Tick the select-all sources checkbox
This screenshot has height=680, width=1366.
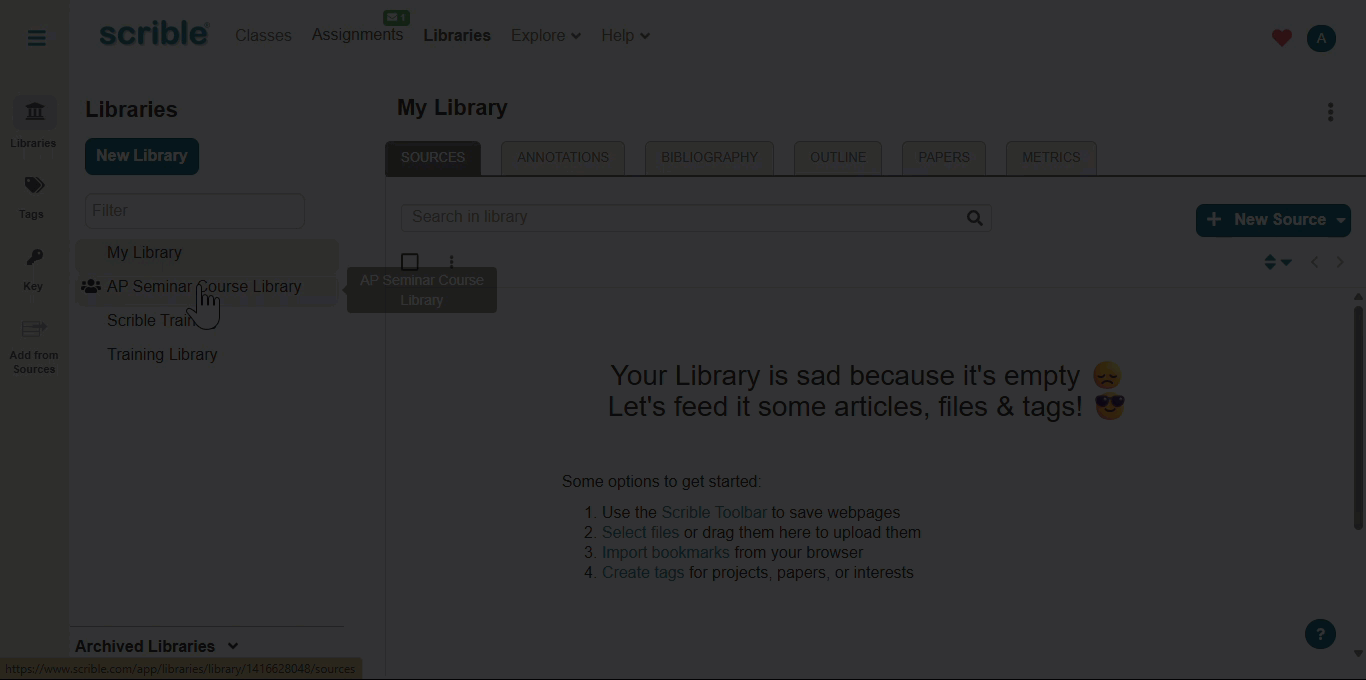point(410,262)
